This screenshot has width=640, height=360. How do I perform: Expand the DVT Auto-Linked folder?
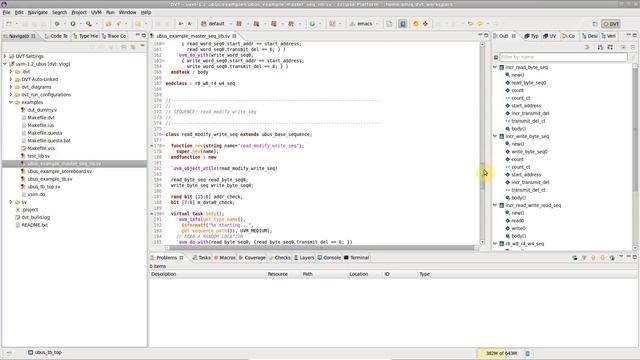pyautogui.click(x=11, y=79)
